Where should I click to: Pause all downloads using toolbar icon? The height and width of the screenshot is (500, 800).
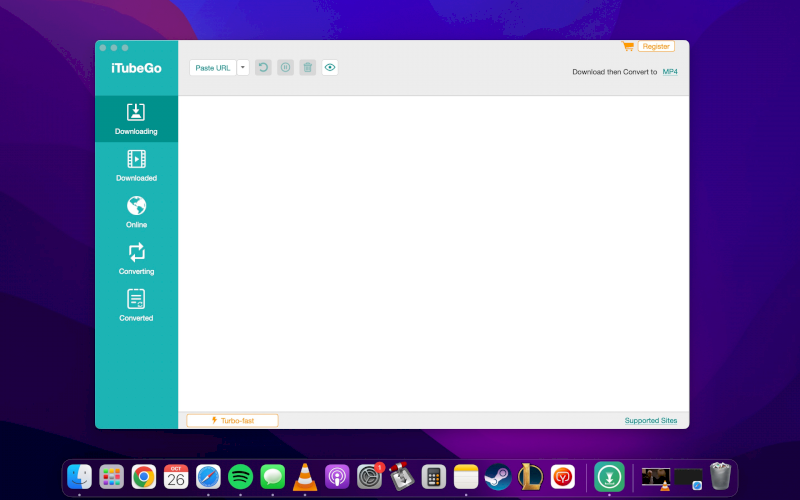285,68
